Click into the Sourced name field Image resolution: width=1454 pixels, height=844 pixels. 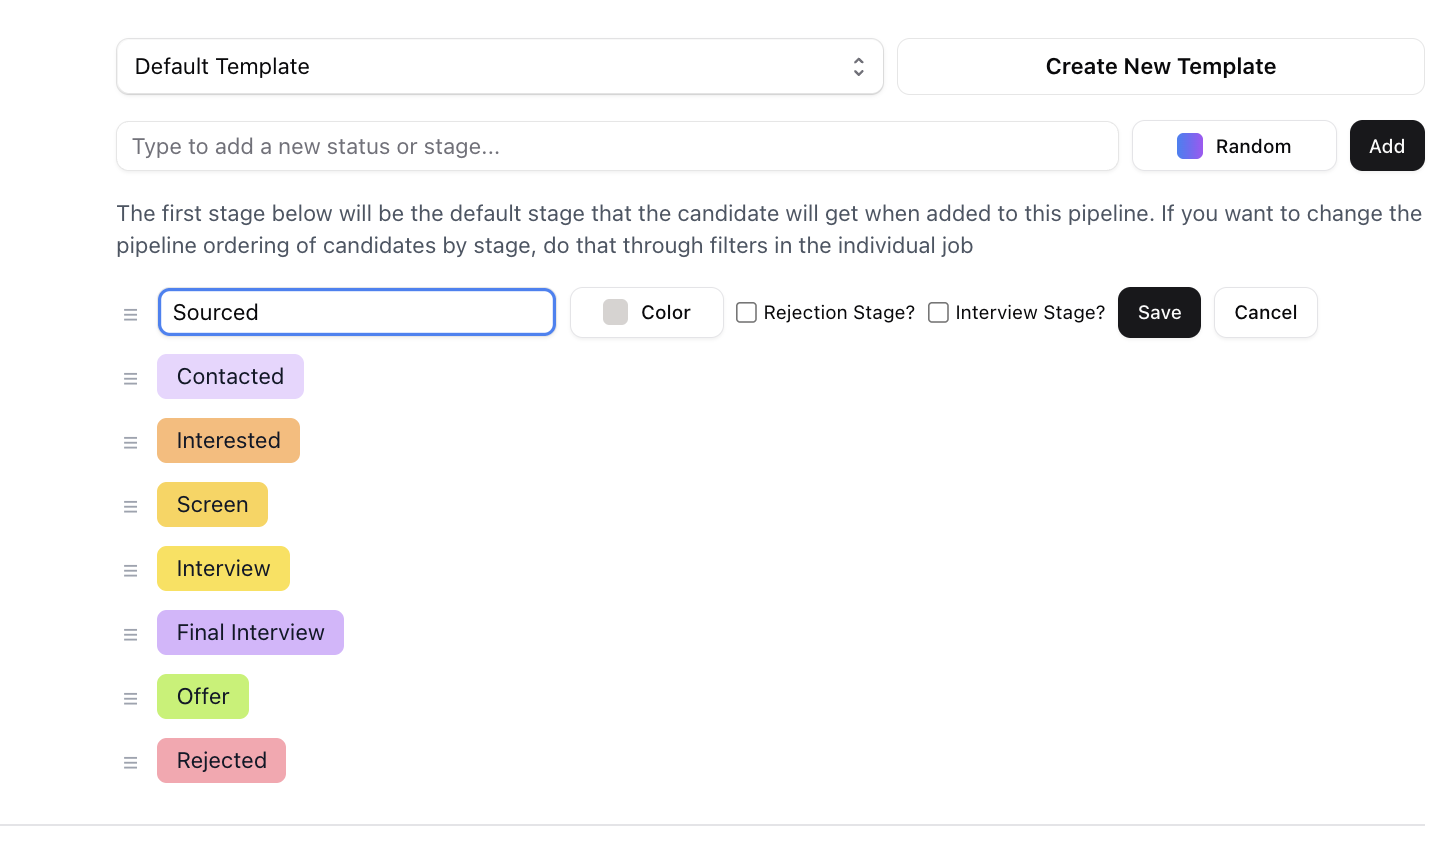point(357,312)
